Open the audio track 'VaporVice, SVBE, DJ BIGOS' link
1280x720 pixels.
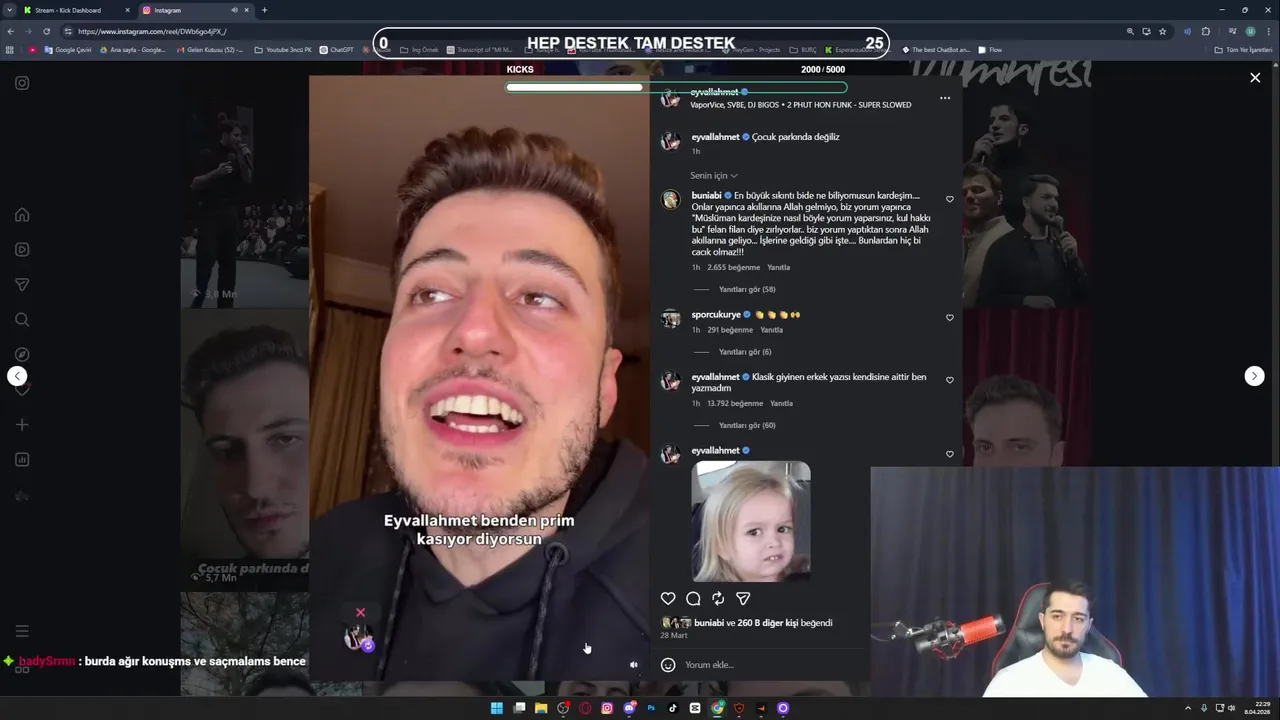pyautogui.click(x=800, y=105)
